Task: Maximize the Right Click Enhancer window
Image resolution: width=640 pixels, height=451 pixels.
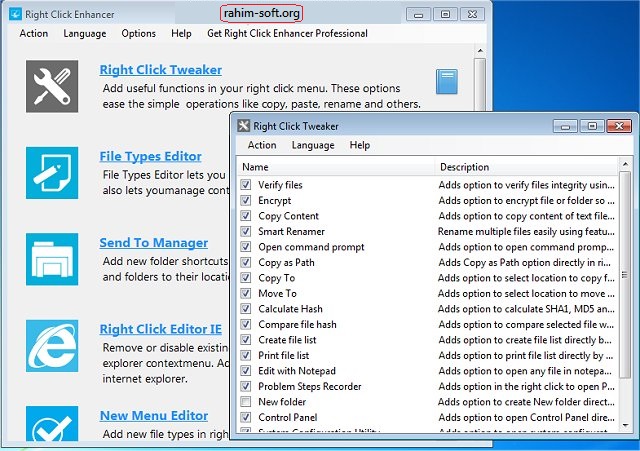Action: click(x=445, y=14)
